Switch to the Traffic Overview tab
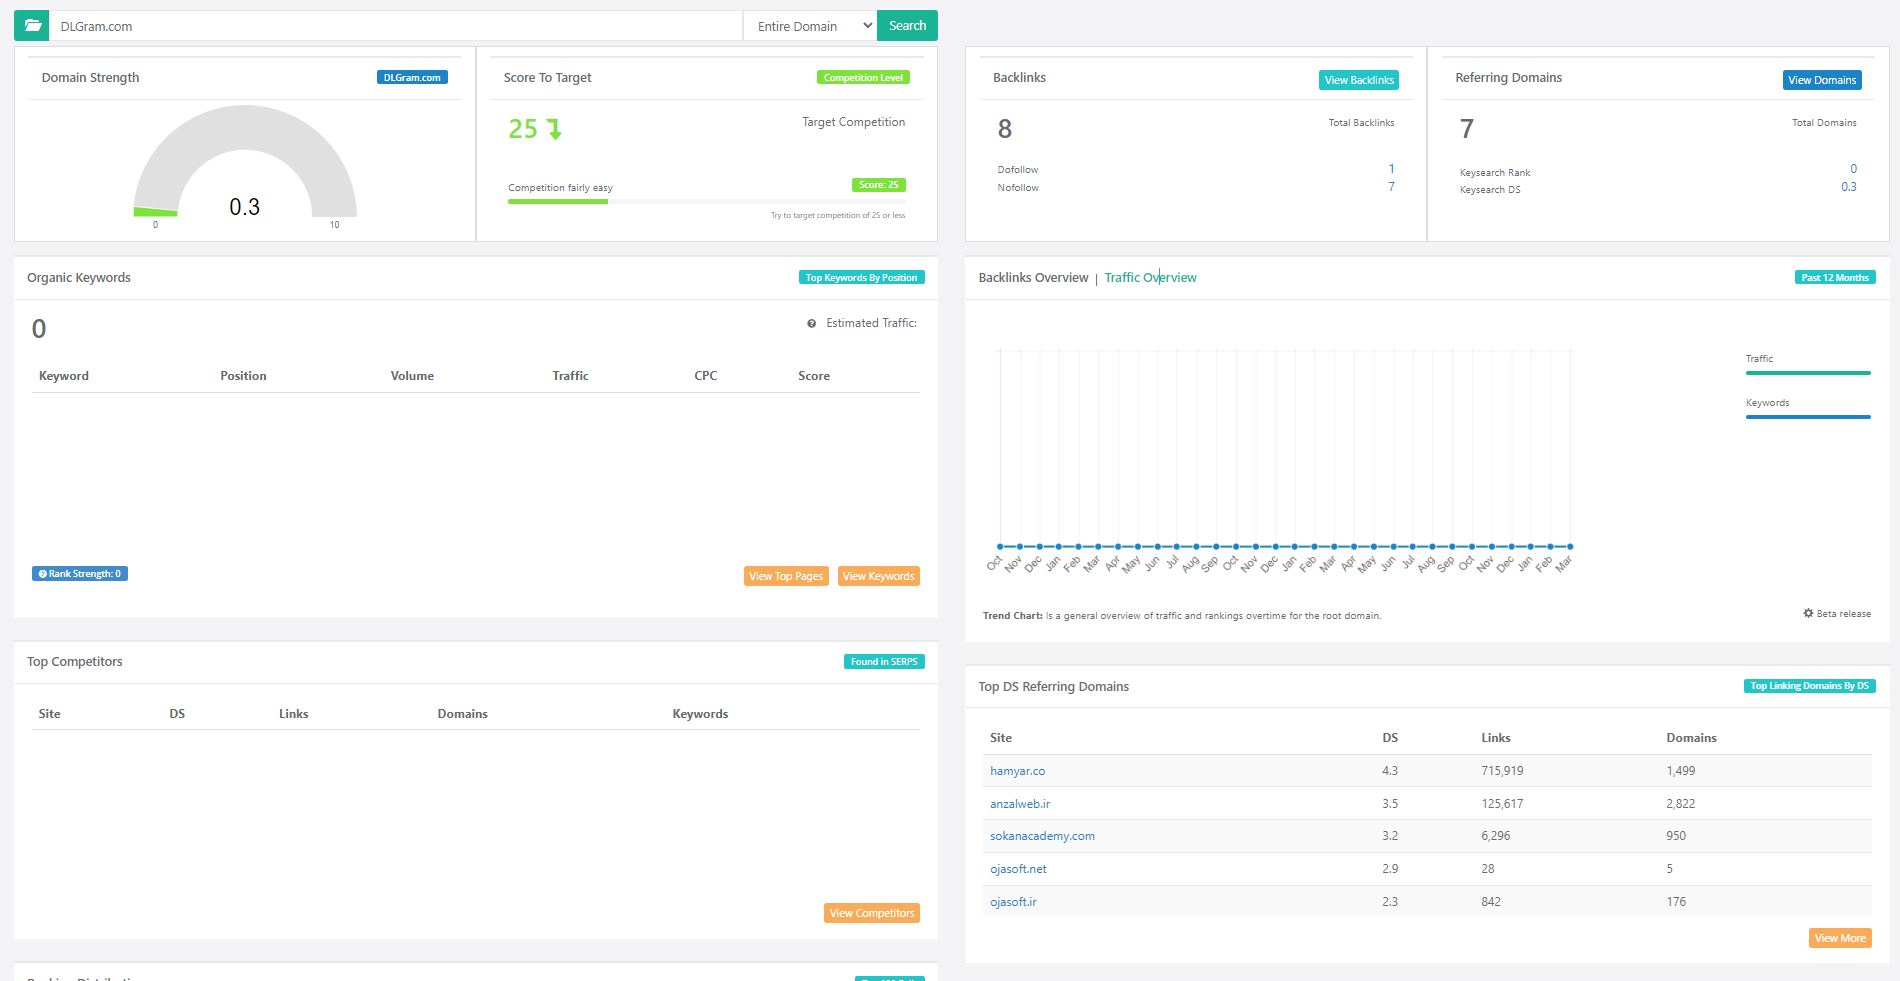The height and width of the screenshot is (981, 1900). 1150,278
